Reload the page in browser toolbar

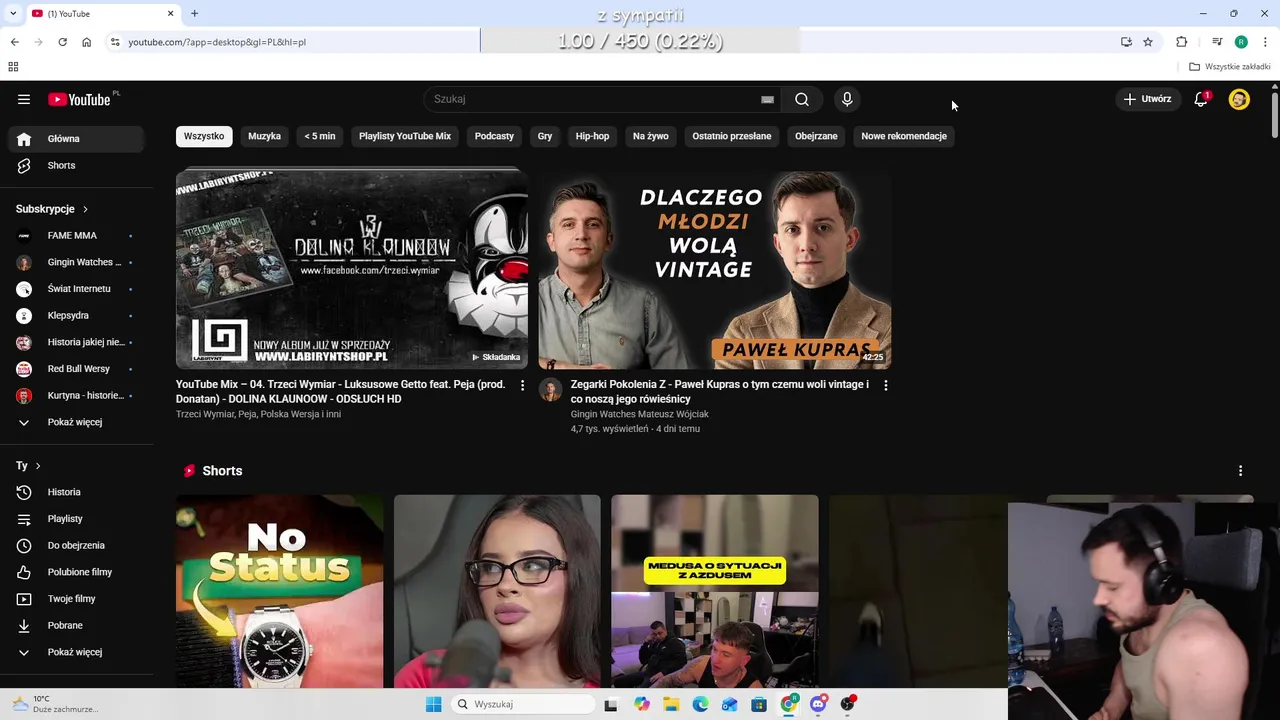62,42
